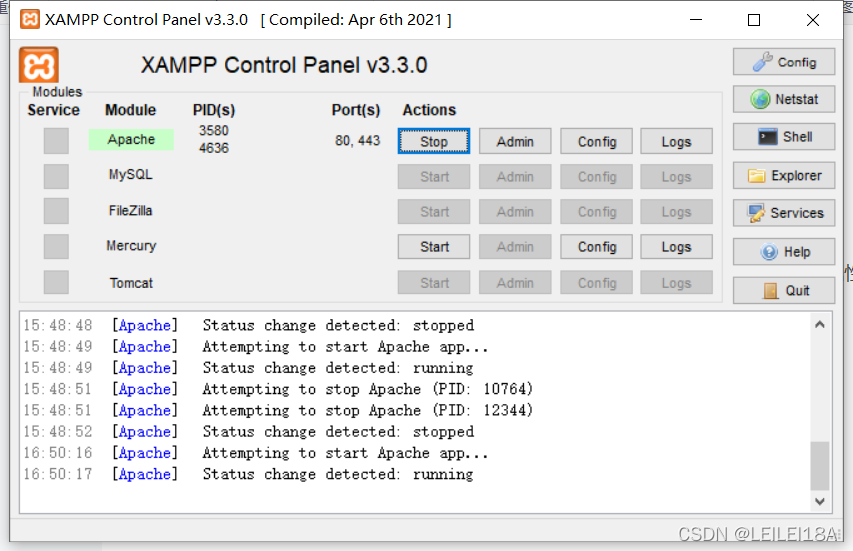Open FileZilla Admin button
Image resolution: width=853 pixels, height=551 pixels.
click(515, 212)
